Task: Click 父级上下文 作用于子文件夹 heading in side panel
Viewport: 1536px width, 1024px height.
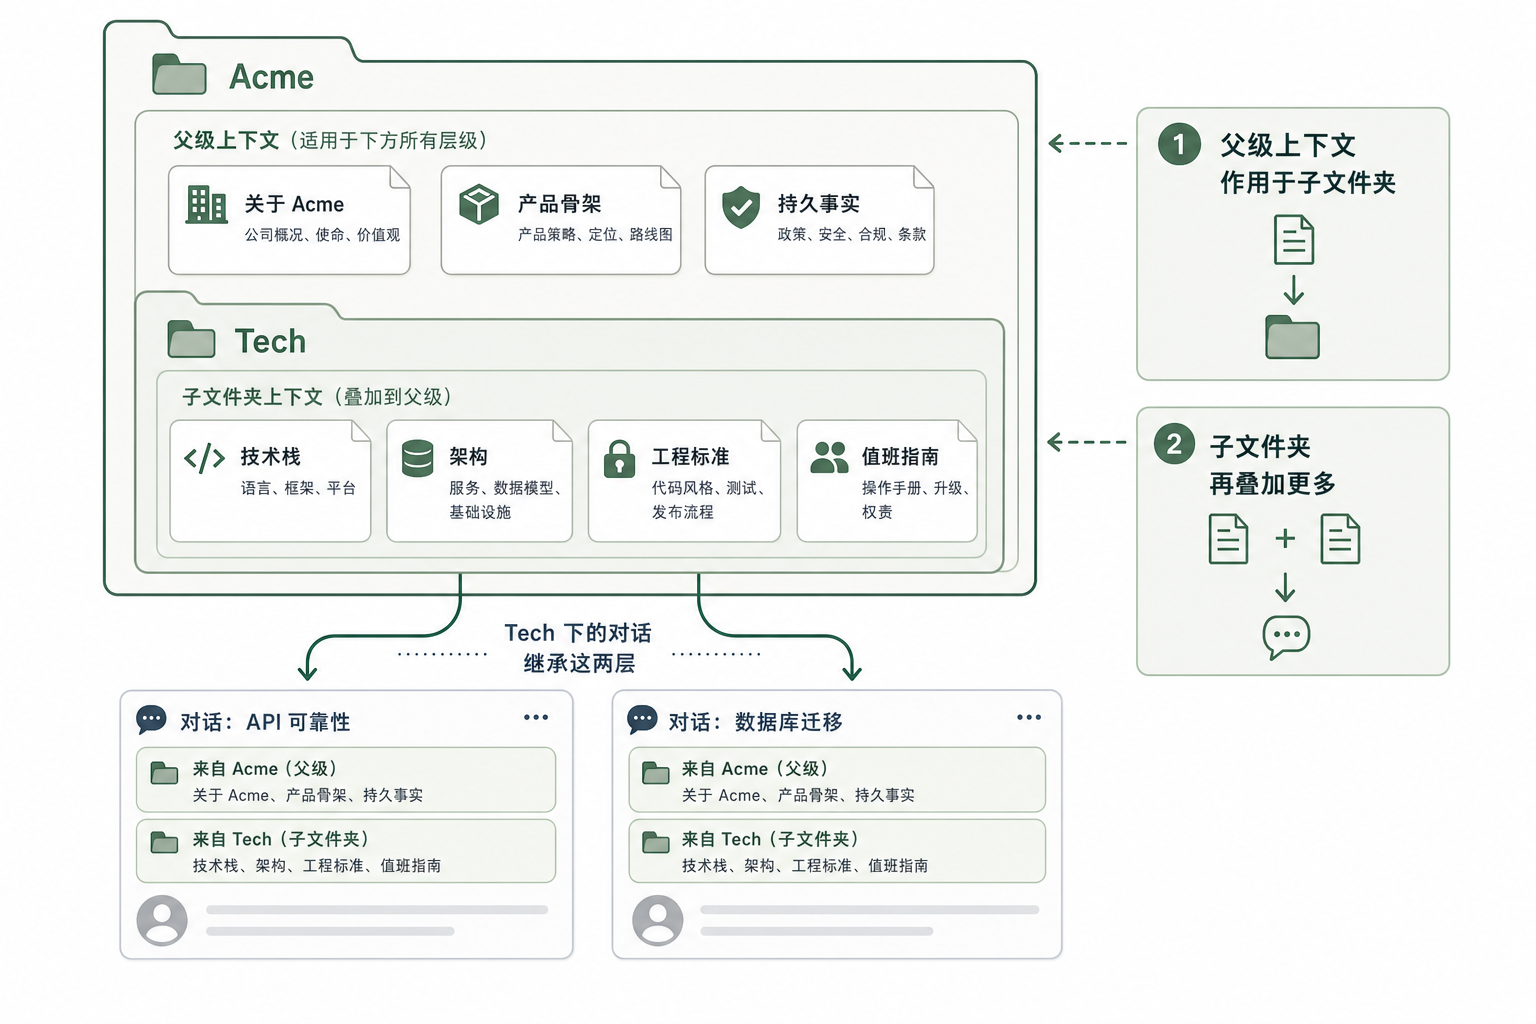Action: 1307,164
